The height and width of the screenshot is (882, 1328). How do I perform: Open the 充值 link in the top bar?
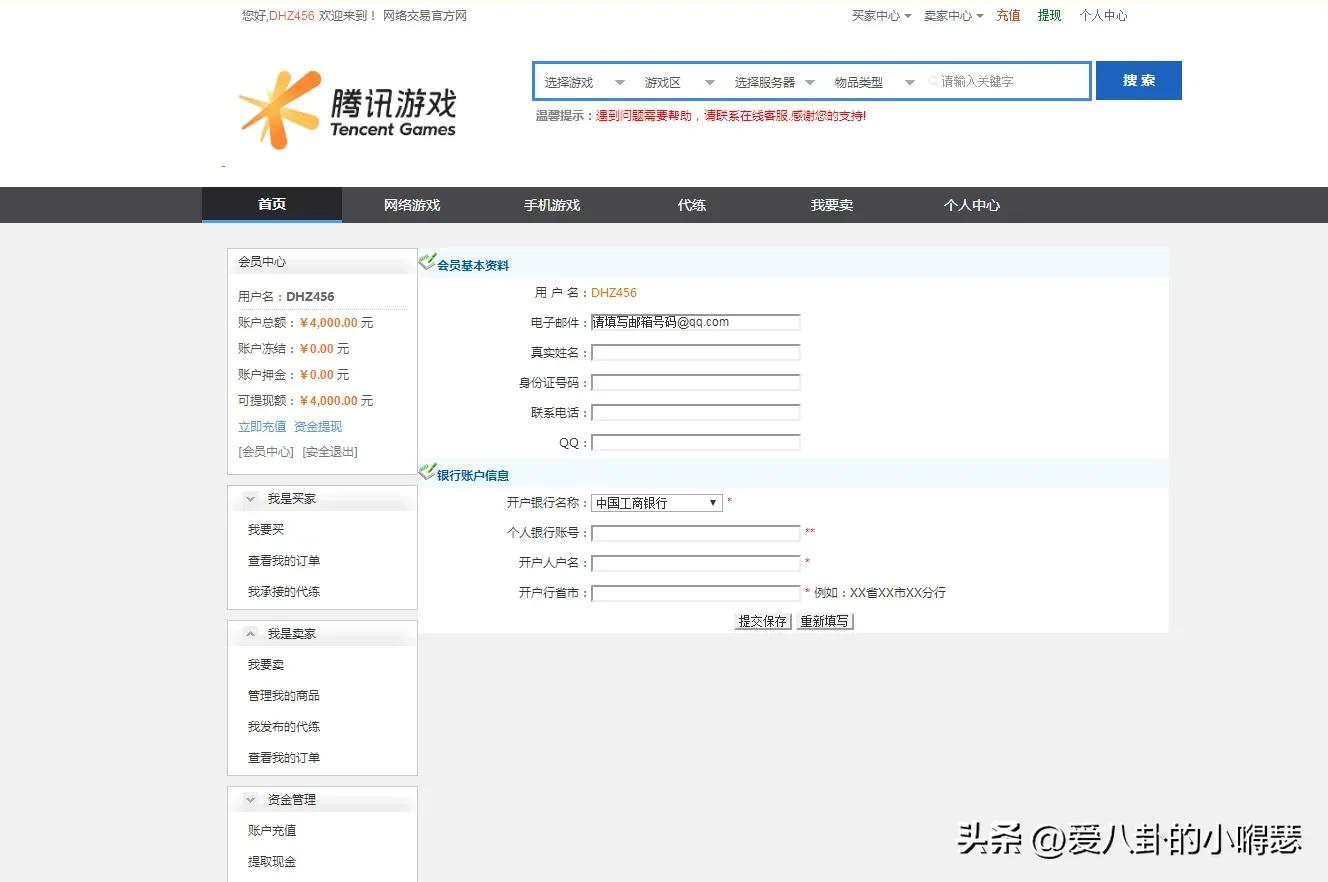[x=1008, y=15]
